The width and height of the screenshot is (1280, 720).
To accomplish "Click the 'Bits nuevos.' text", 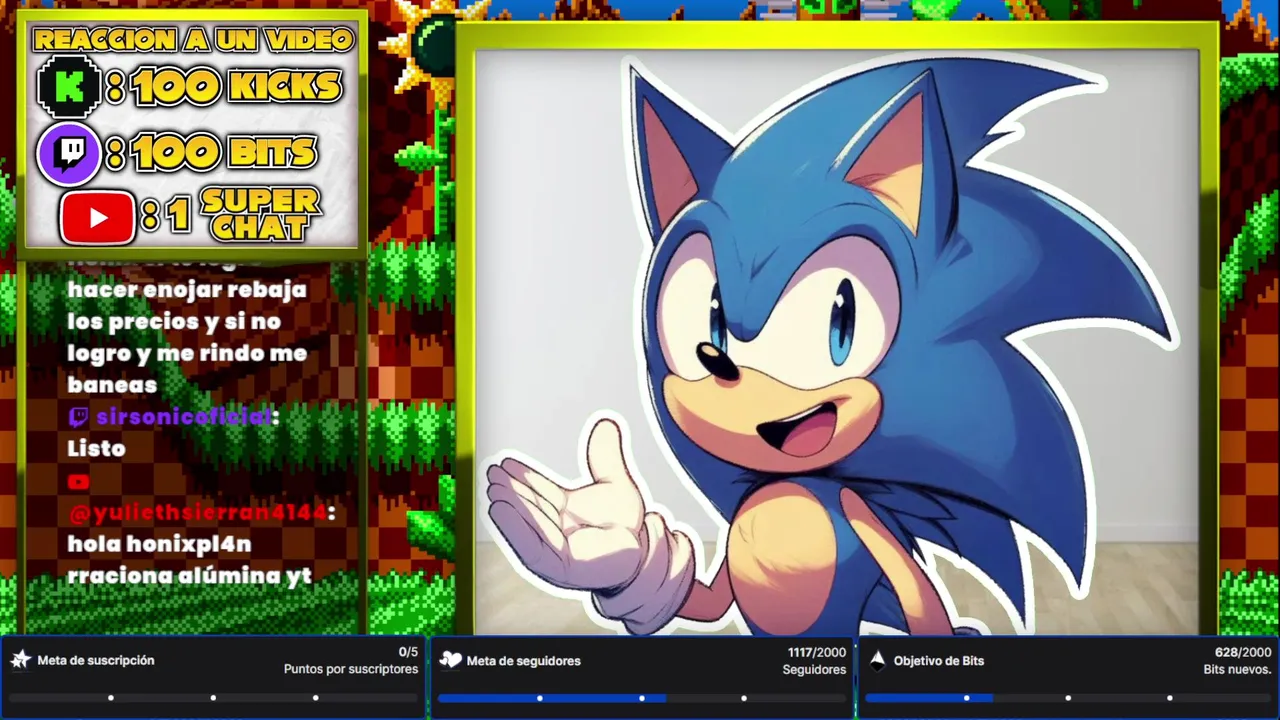I will point(1237,669).
